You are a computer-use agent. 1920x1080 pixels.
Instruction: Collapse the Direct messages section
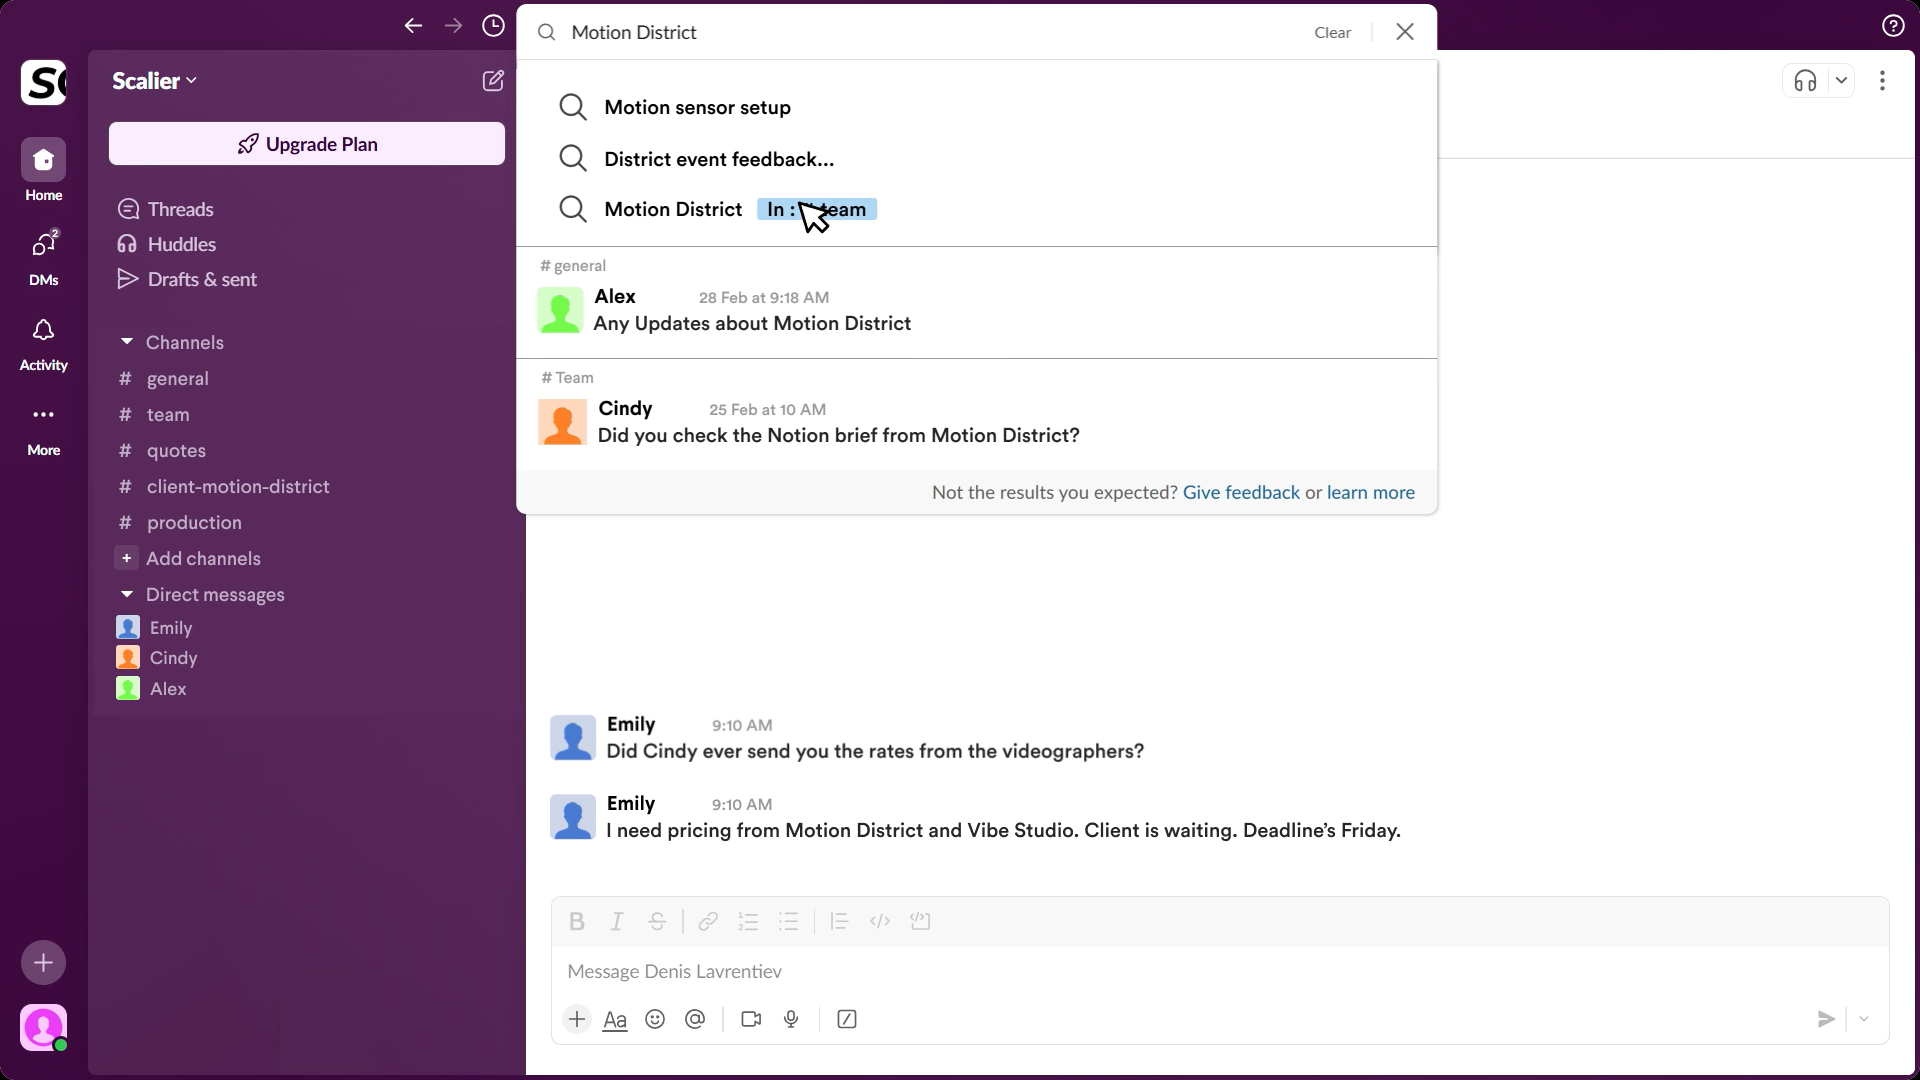[x=127, y=594]
